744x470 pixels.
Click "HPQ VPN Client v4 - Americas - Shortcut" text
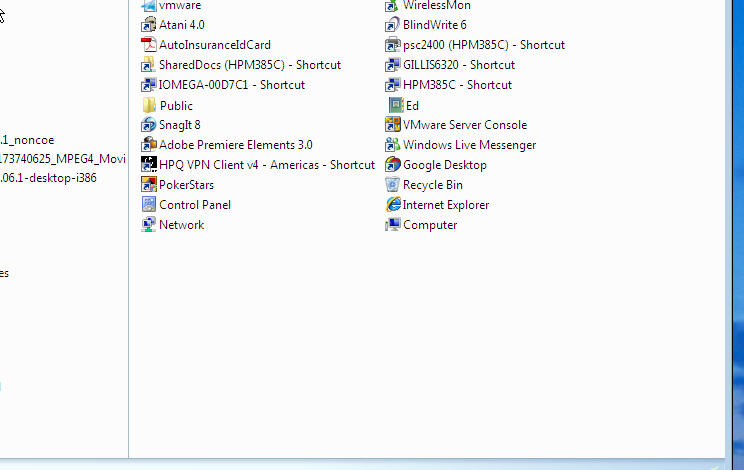pos(267,165)
